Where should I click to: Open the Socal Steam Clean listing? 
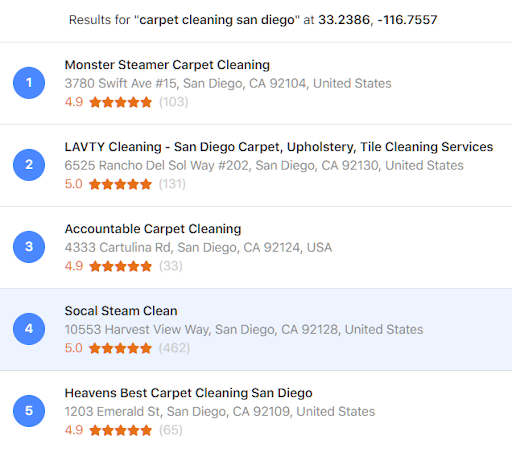pos(121,311)
